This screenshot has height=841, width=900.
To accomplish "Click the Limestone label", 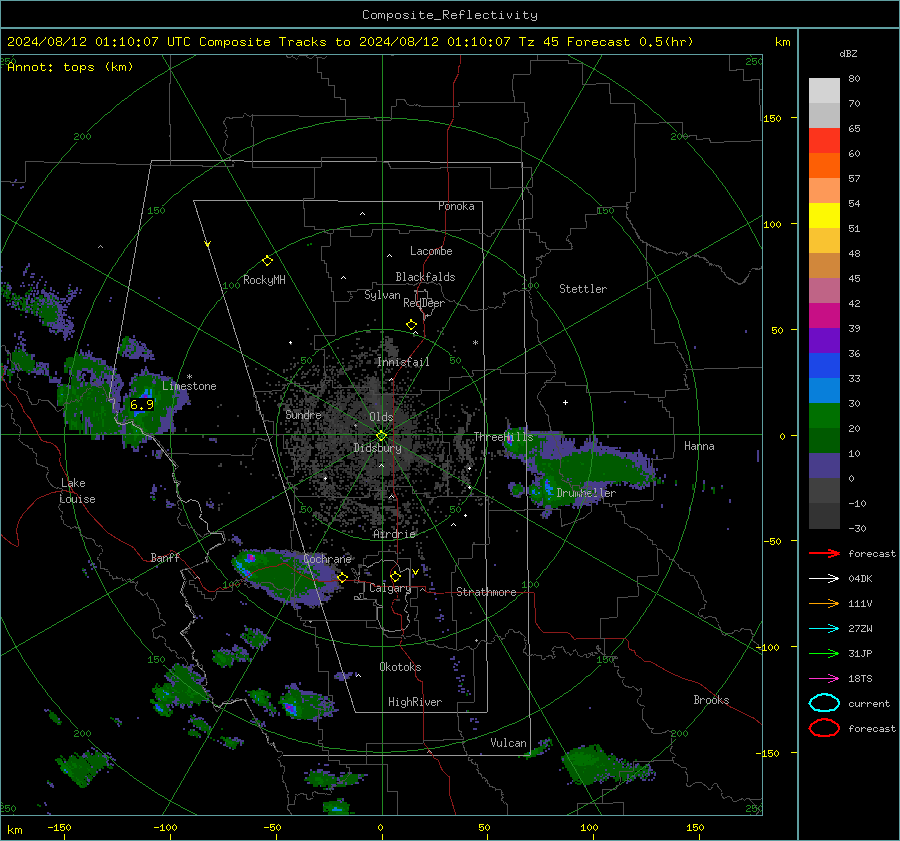I will (189, 386).
